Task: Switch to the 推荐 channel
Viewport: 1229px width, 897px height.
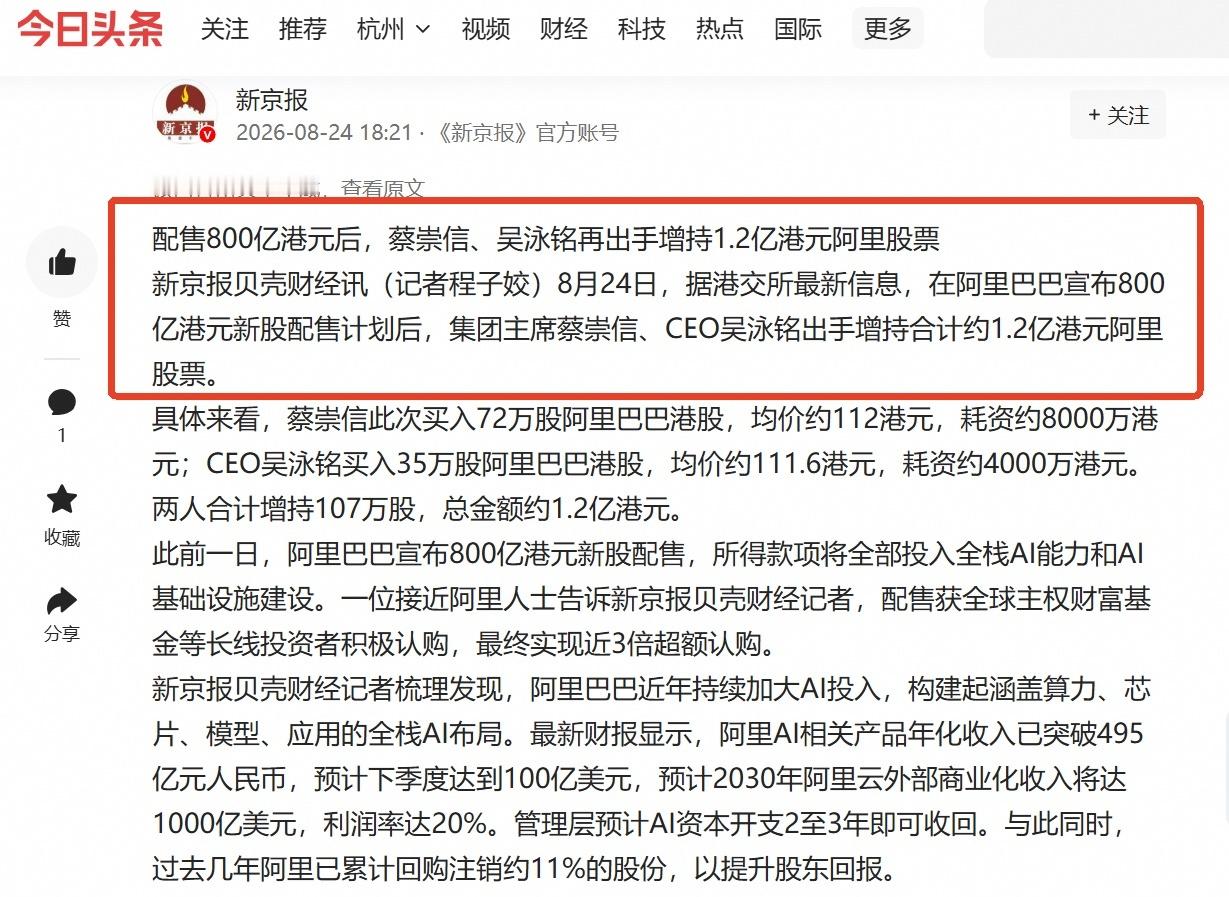Action: point(303,29)
